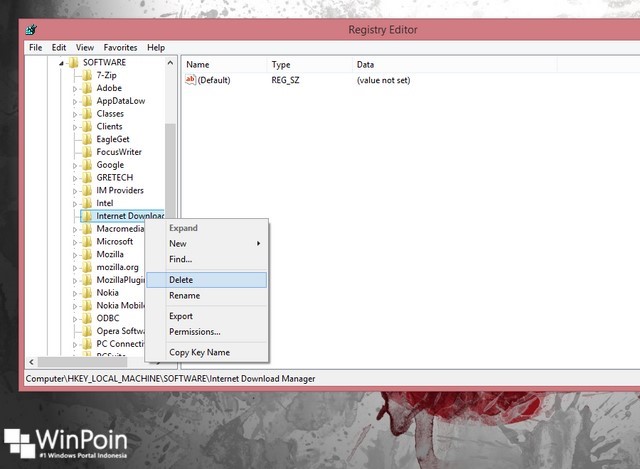Viewport: 640px width, 469px height.
Task: Expand the Google key
Action: click(x=75, y=165)
